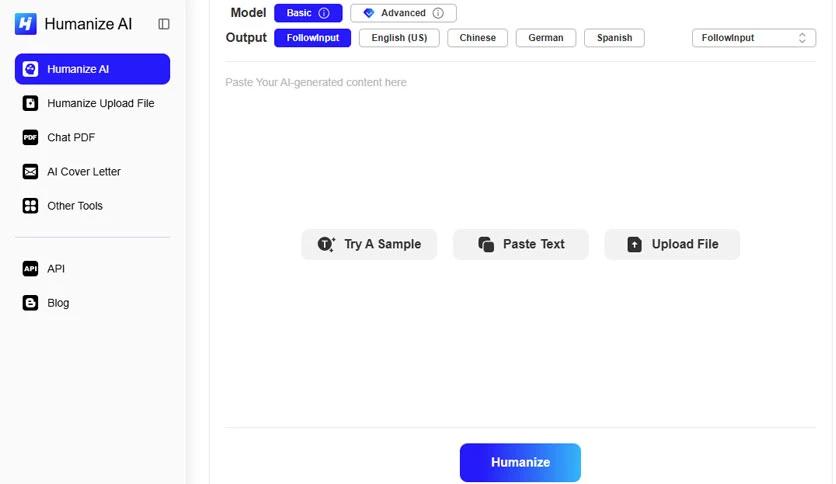The height and width of the screenshot is (484, 836).
Task: Click the Try A Sample text icon
Action: coord(326,244)
